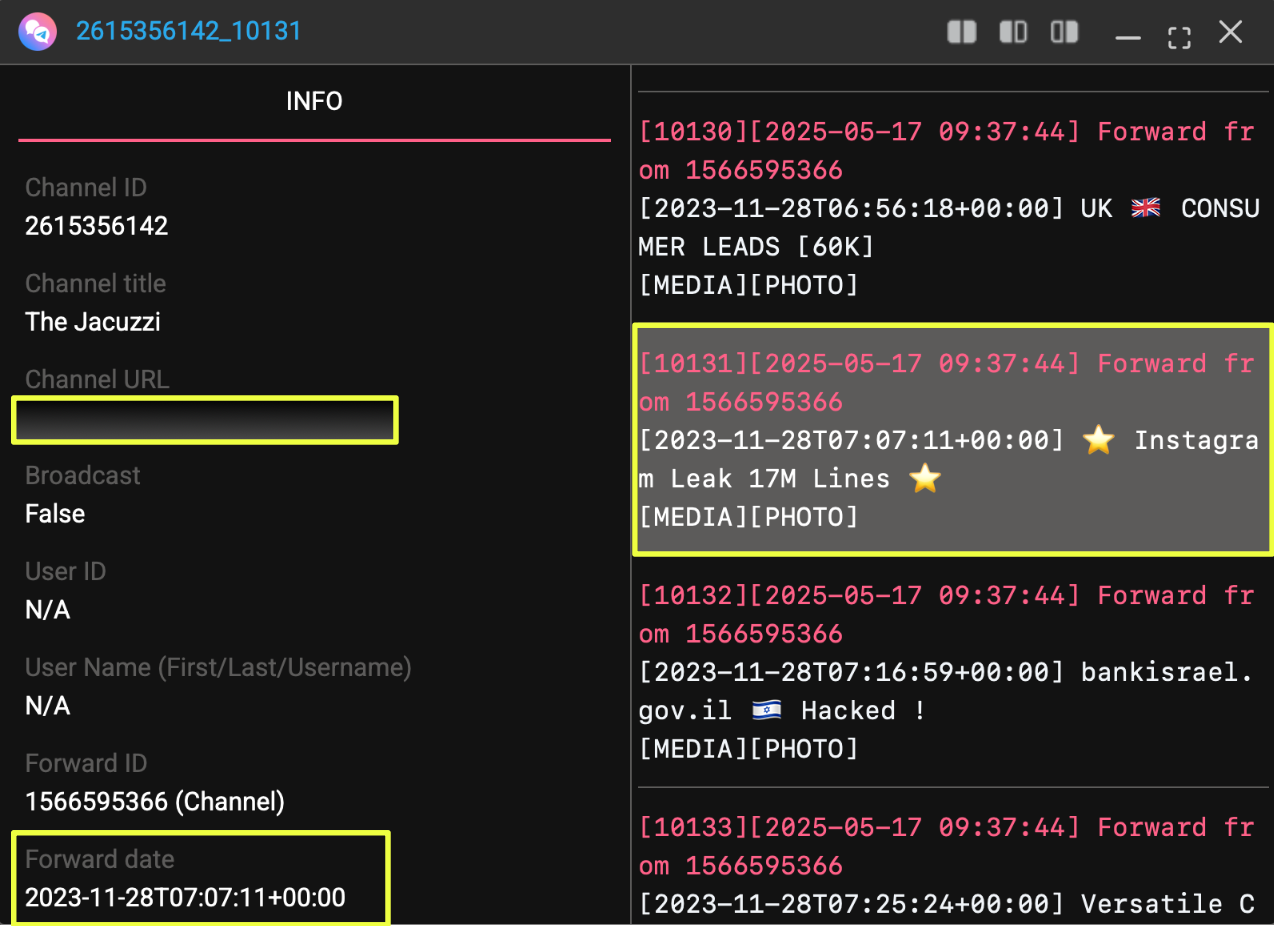Screen dimensions: 1274x926
Task: Close the 2615356142_10131 window
Action: click(1230, 32)
